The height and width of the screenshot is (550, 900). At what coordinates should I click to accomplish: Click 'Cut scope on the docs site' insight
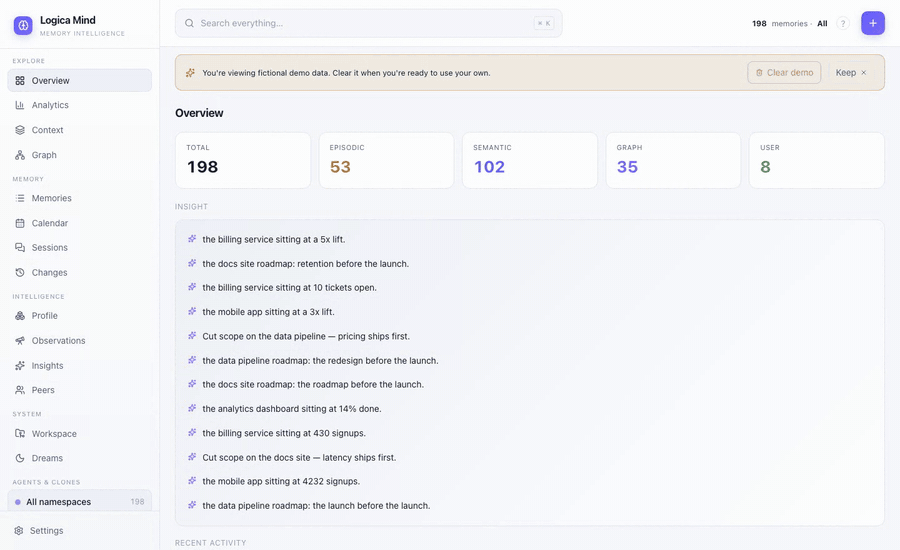pyautogui.click(x=299, y=458)
